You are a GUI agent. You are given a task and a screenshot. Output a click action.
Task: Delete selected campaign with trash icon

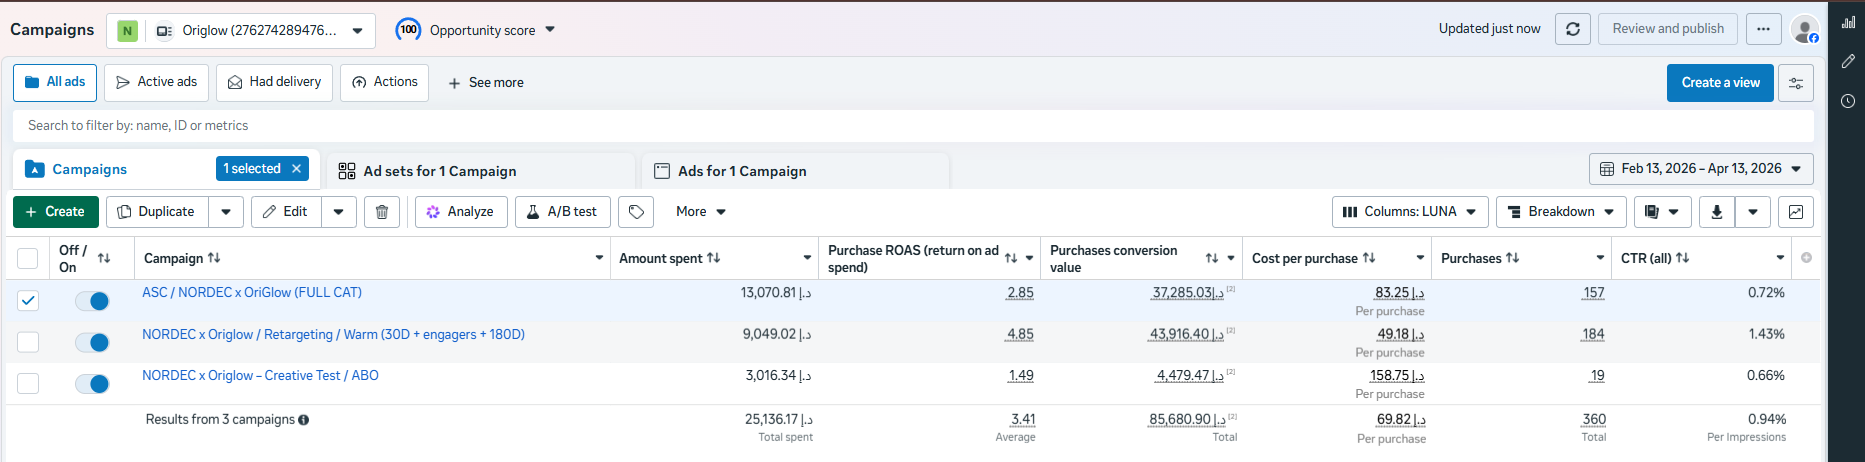point(382,212)
